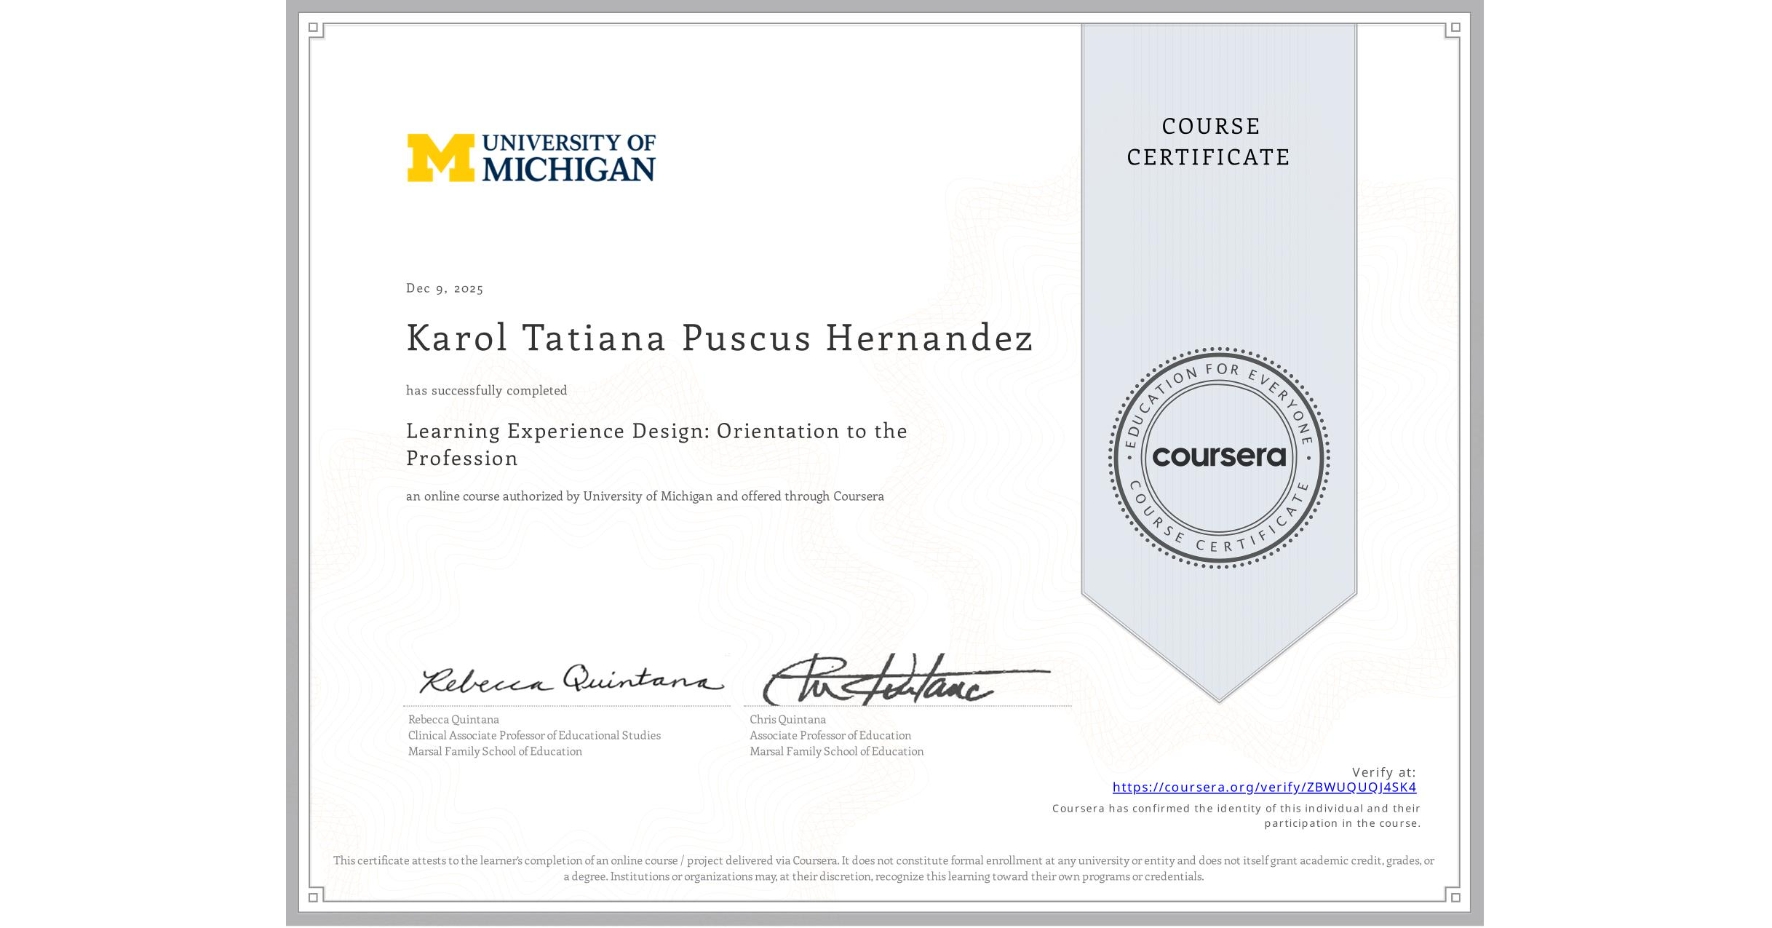Select the name "Karol Tatiana Puscus Hernandez"
Viewport: 1772px width, 928px height.
pos(720,338)
